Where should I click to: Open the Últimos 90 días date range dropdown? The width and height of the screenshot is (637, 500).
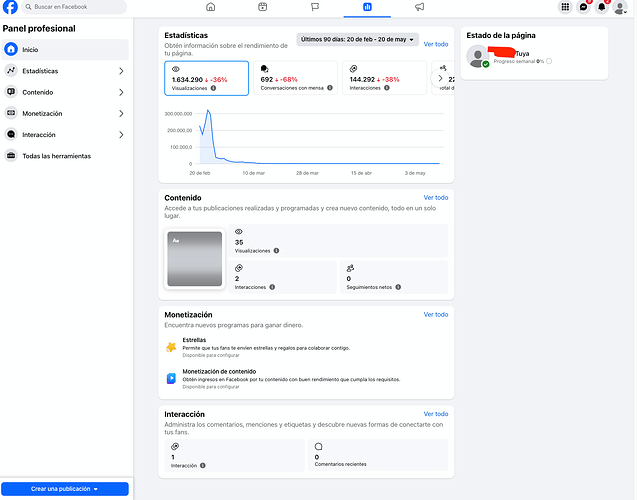tap(358, 39)
